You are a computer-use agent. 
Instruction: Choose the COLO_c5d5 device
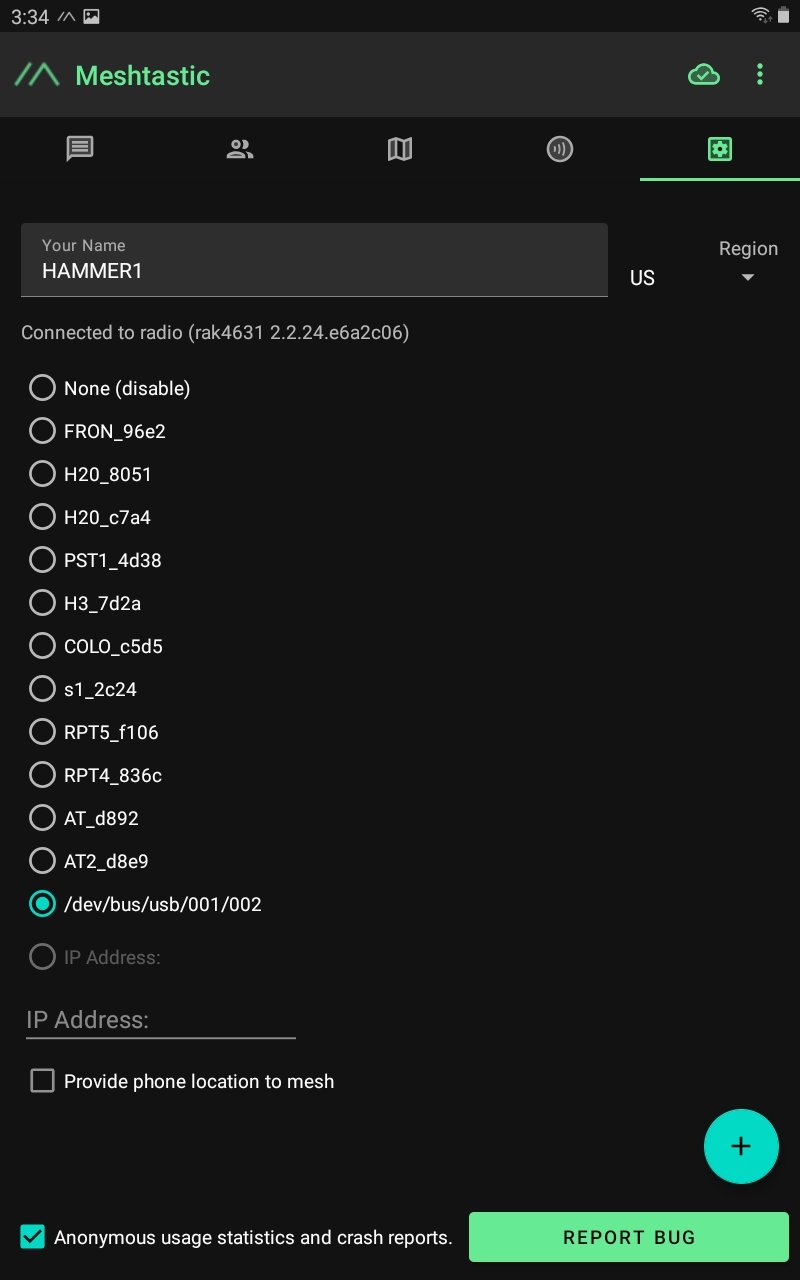pyautogui.click(x=42, y=646)
